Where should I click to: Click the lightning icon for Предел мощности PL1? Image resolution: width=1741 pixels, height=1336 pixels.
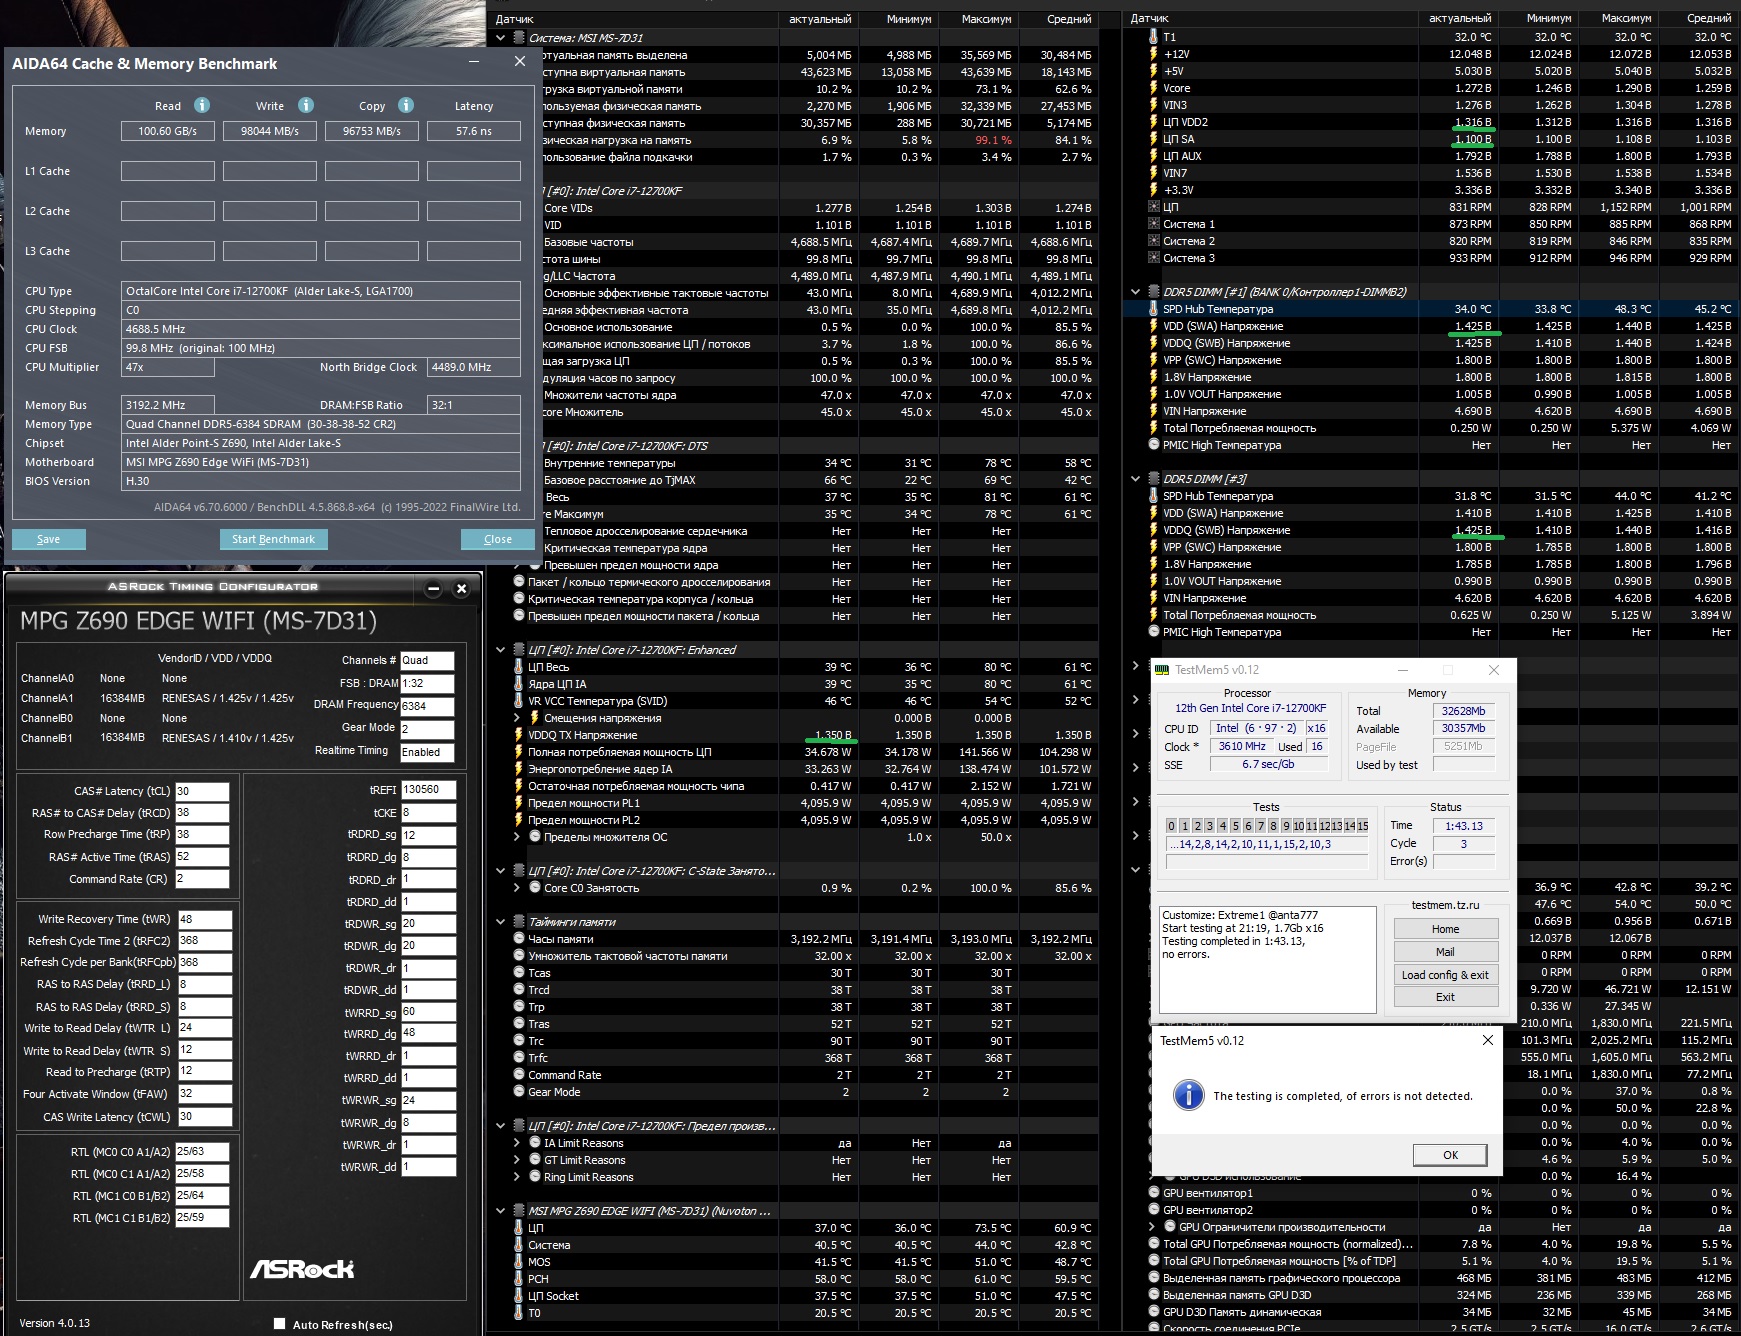pyautogui.click(x=518, y=803)
